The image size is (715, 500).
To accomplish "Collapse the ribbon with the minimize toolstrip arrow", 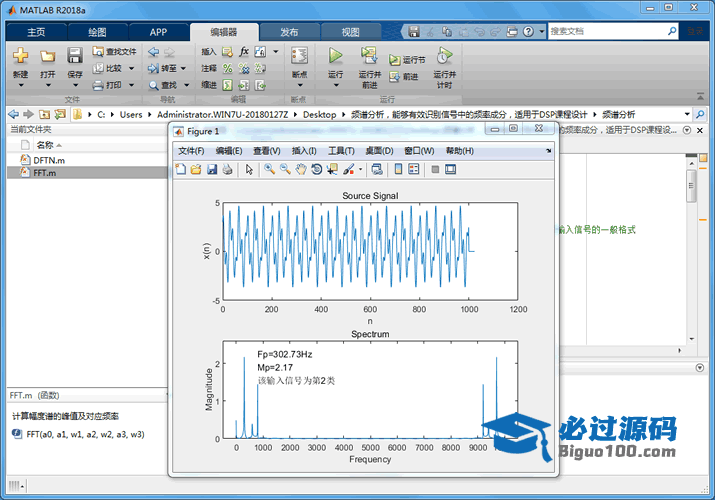I will pos(700,96).
